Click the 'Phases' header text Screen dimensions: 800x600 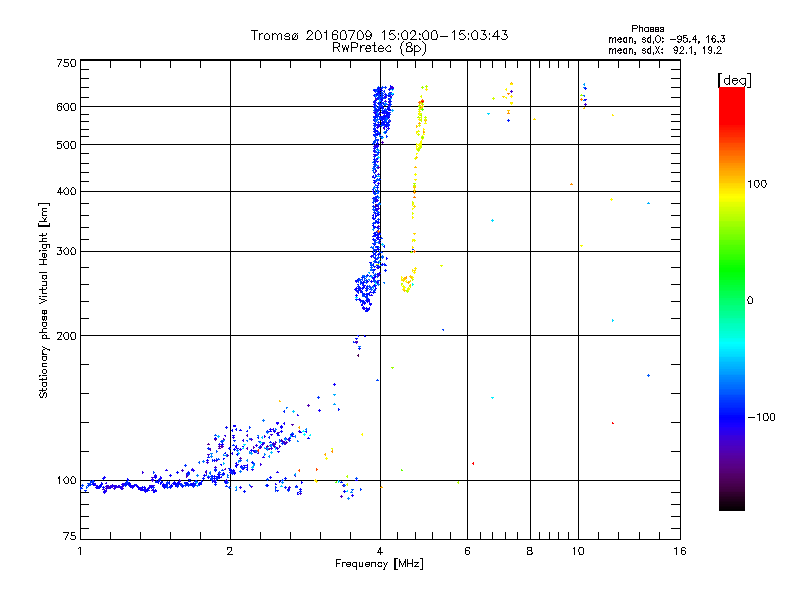coord(647,29)
